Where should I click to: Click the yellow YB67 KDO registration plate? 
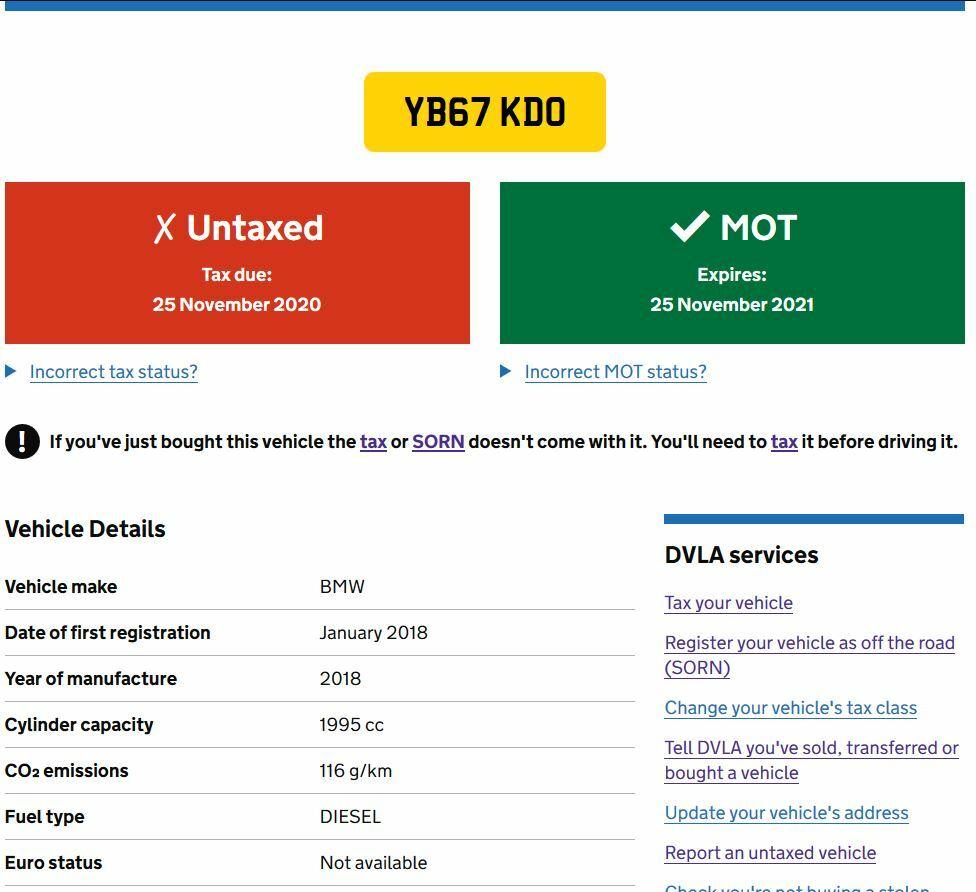[x=484, y=112]
